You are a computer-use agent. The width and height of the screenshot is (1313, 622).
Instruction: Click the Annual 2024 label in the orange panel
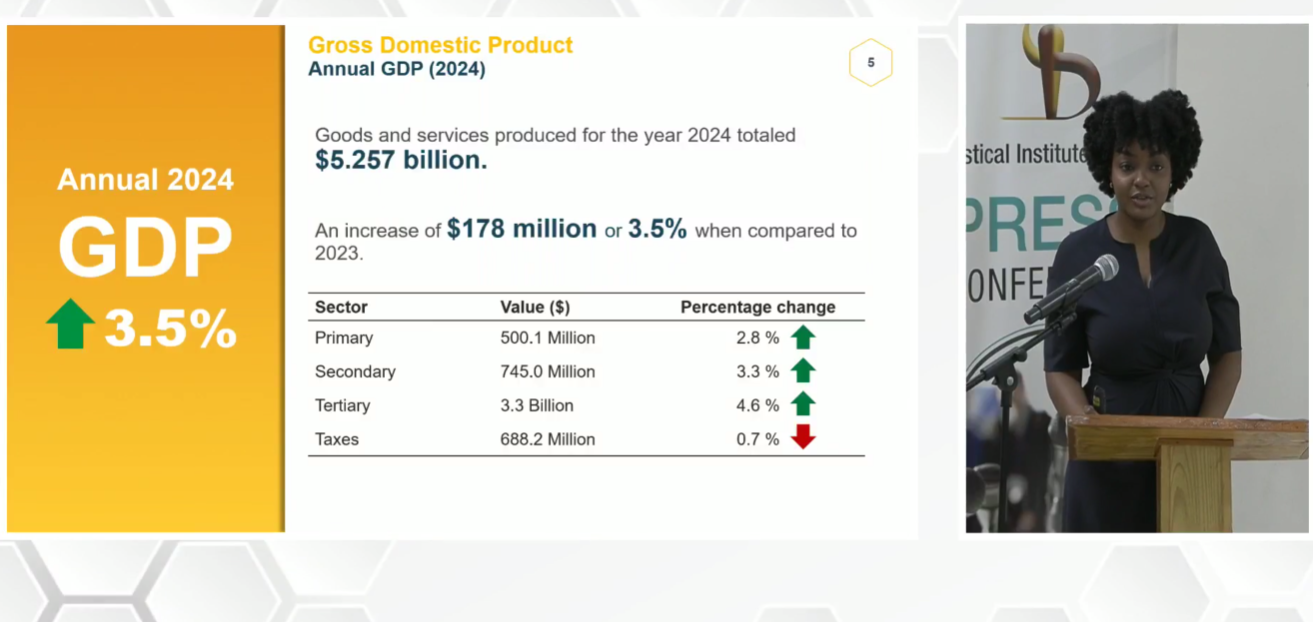click(145, 180)
